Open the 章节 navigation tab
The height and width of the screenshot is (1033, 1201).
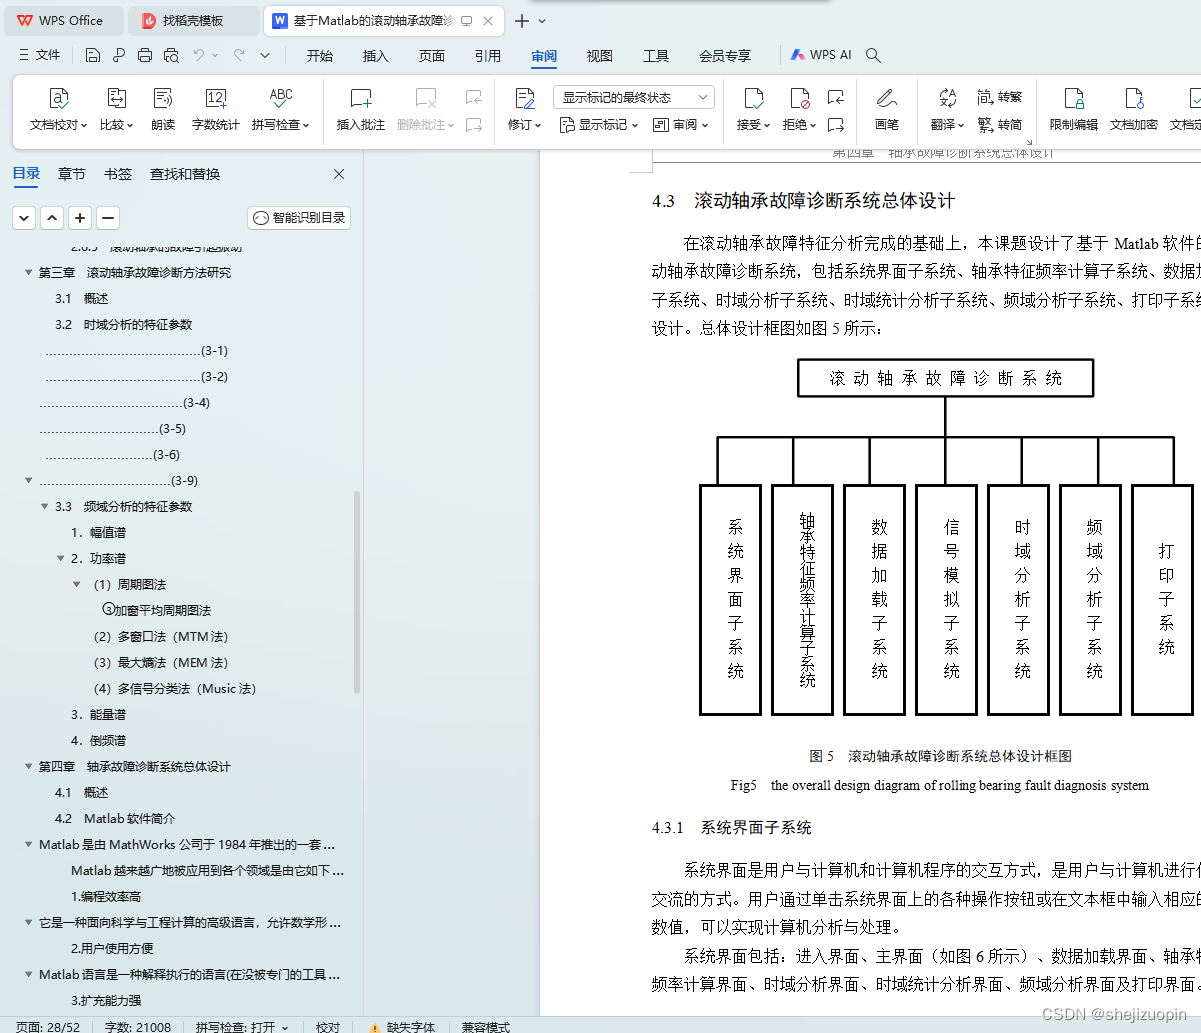point(72,174)
